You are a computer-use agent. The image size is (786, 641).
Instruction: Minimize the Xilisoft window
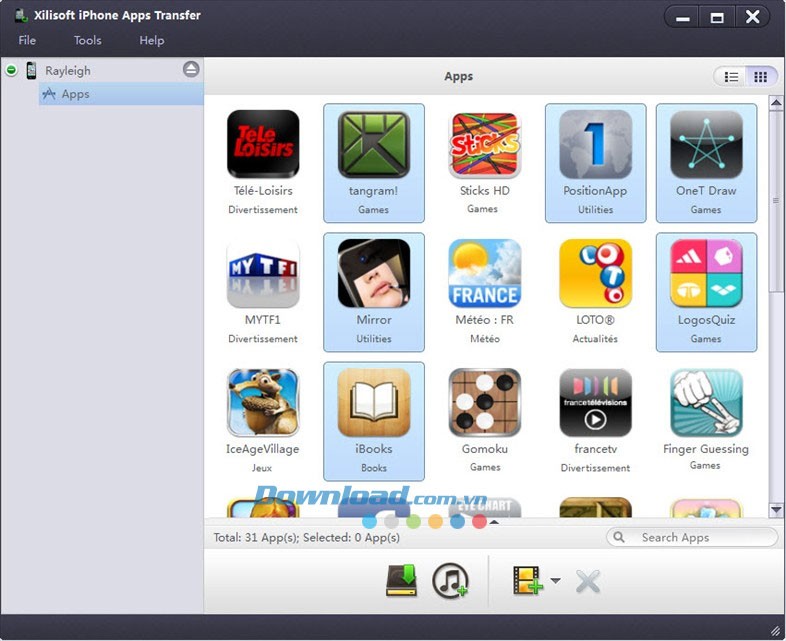pyautogui.click(x=682, y=18)
